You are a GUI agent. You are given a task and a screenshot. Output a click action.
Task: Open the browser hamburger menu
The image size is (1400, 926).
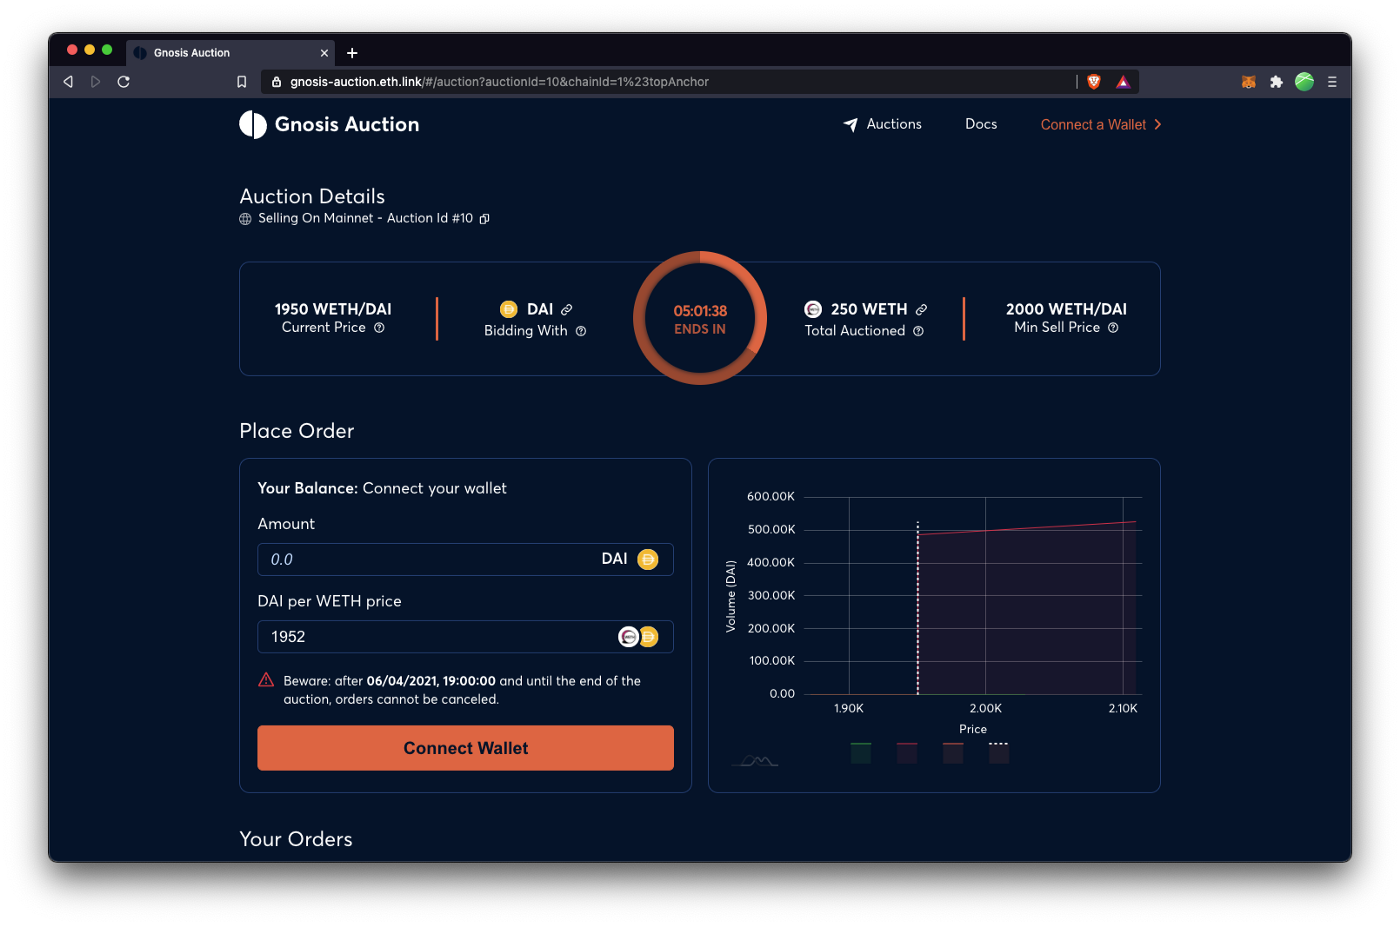pos(1332,82)
